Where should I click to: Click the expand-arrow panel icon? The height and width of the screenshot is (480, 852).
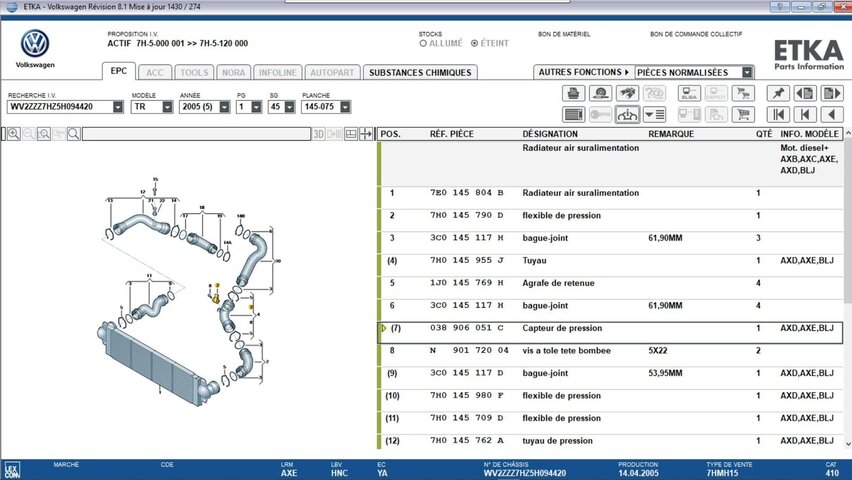366,134
